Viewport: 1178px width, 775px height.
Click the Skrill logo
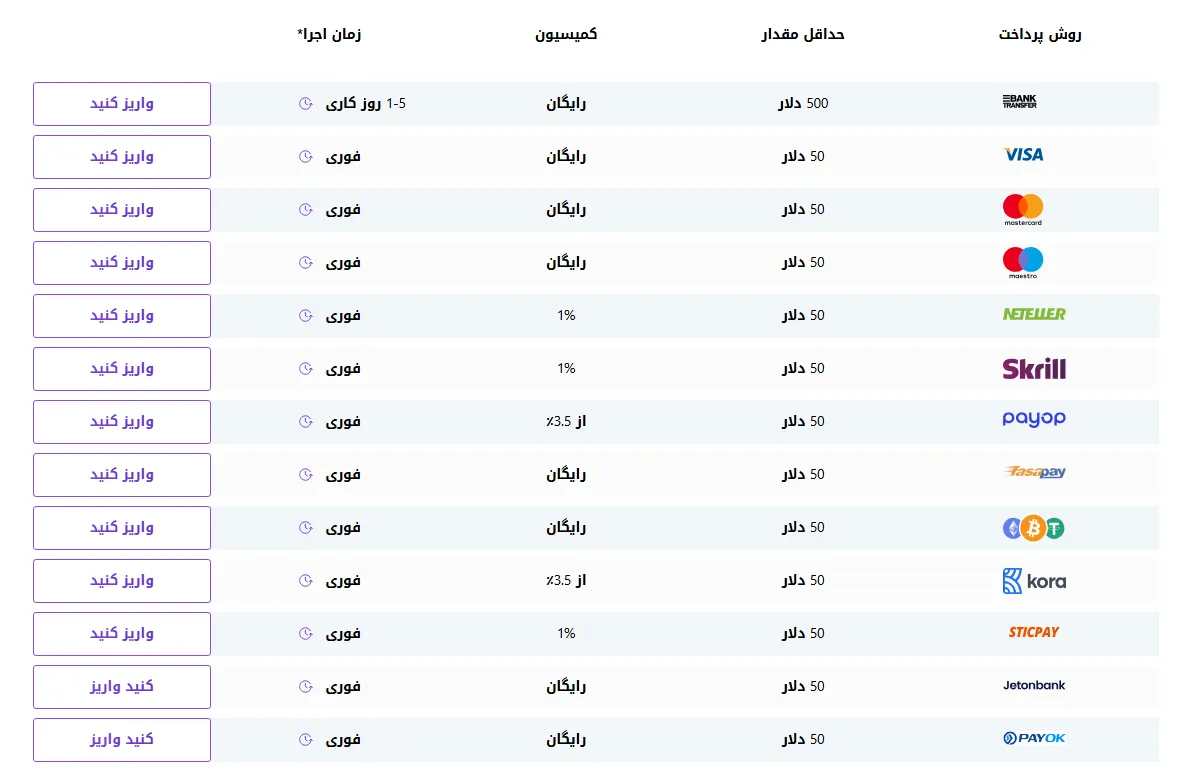pyautogui.click(x=1034, y=368)
